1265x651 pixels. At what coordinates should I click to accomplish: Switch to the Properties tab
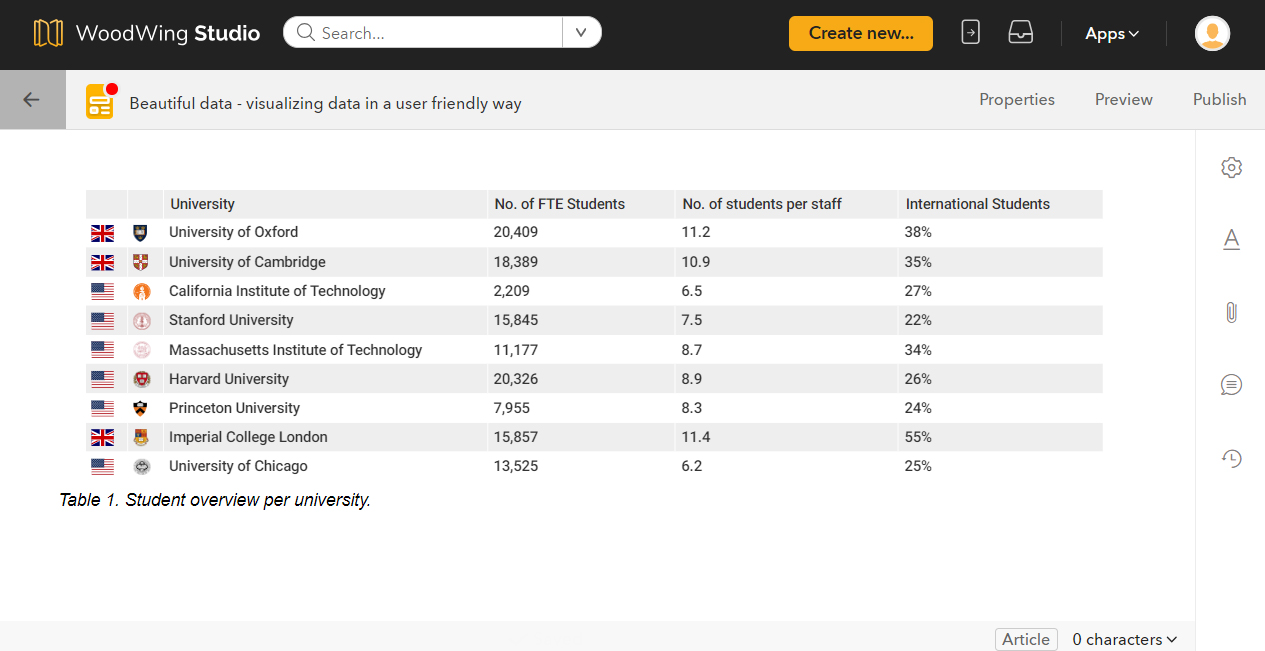pos(1016,99)
